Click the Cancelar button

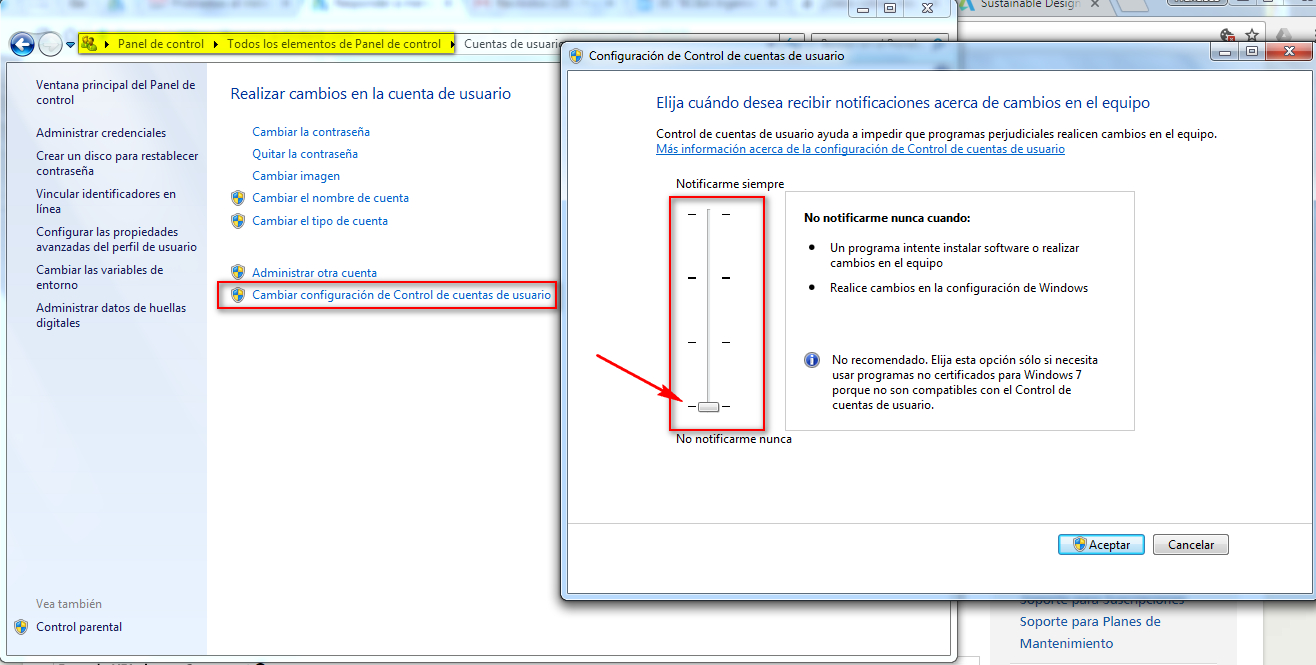pos(1190,544)
